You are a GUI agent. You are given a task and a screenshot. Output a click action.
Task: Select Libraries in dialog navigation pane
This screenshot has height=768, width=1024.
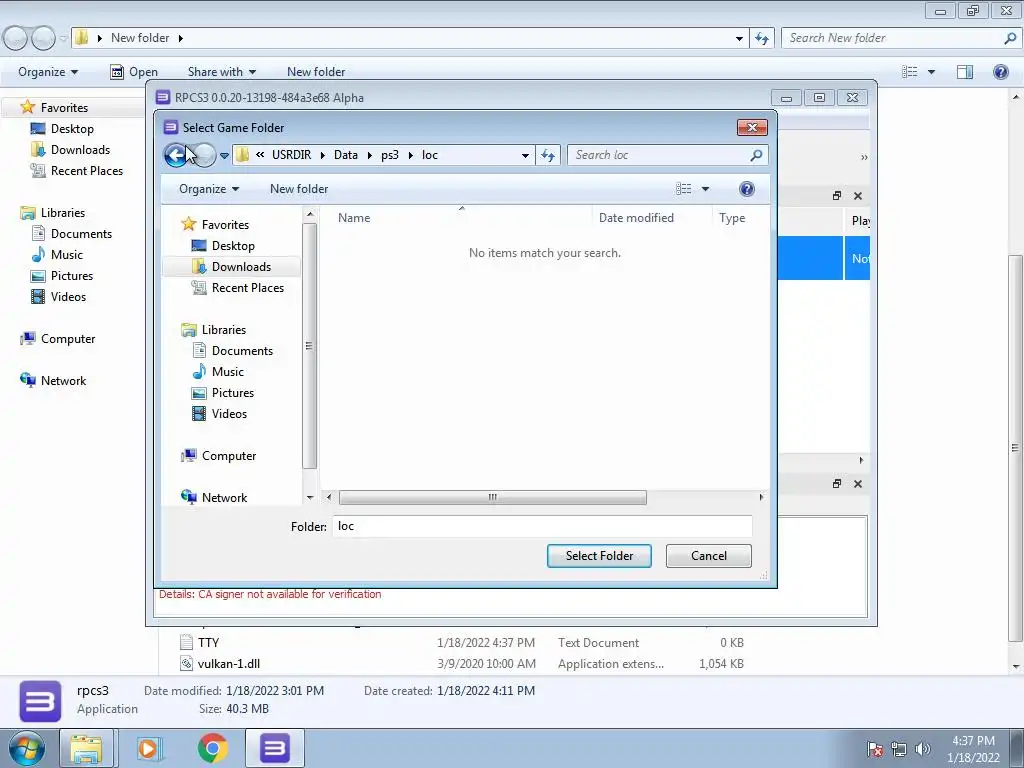(x=223, y=330)
